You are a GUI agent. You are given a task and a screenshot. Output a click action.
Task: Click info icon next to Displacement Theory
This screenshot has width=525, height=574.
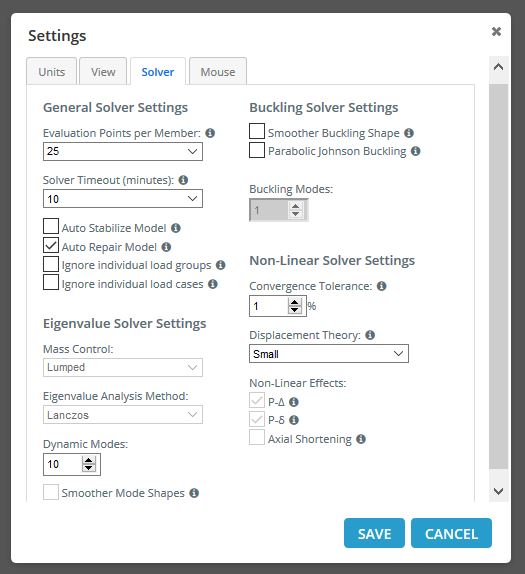click(370, 335)
